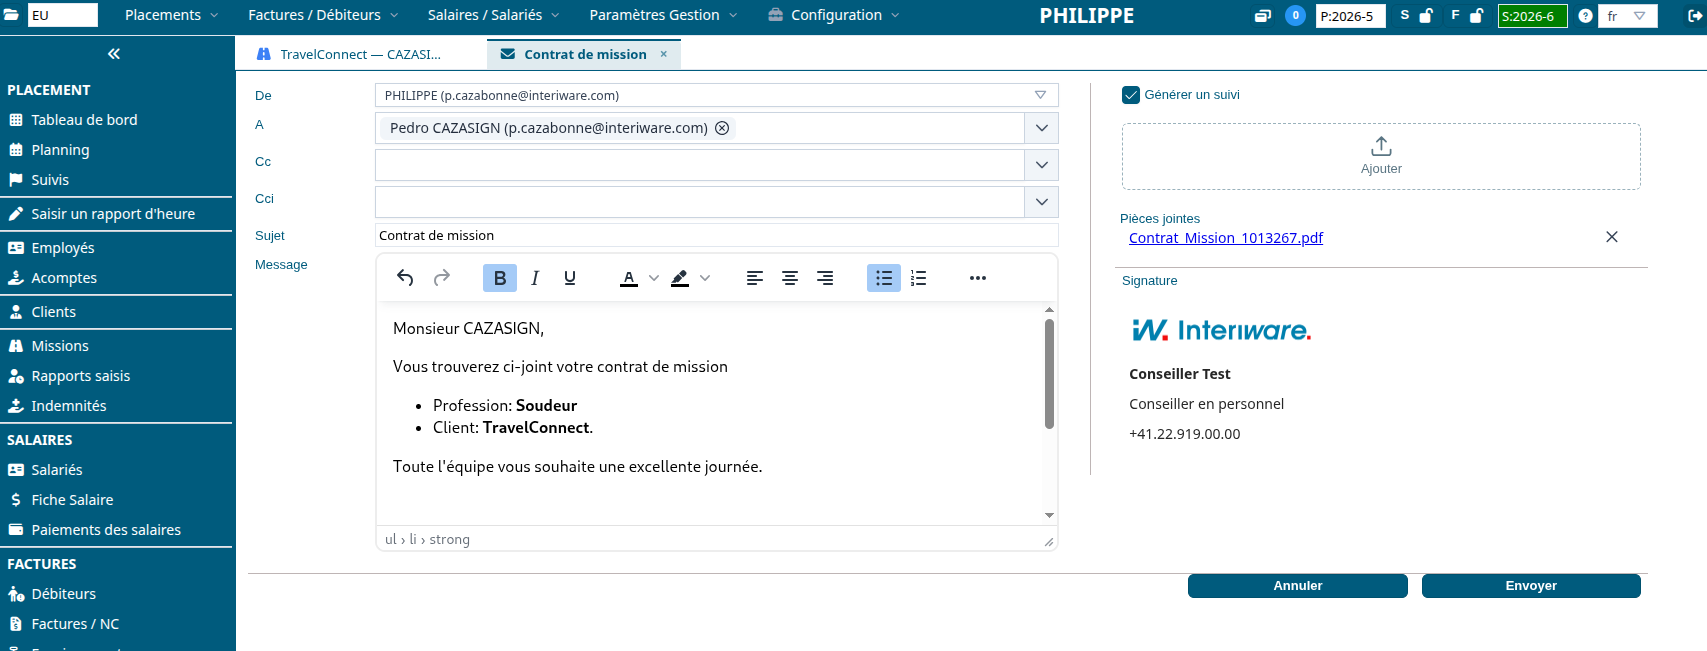Open Fiche Salaire in sidebar
The width and height of the screenshot is (1707, 651).
pyautogui.click(x=72, y=500)
